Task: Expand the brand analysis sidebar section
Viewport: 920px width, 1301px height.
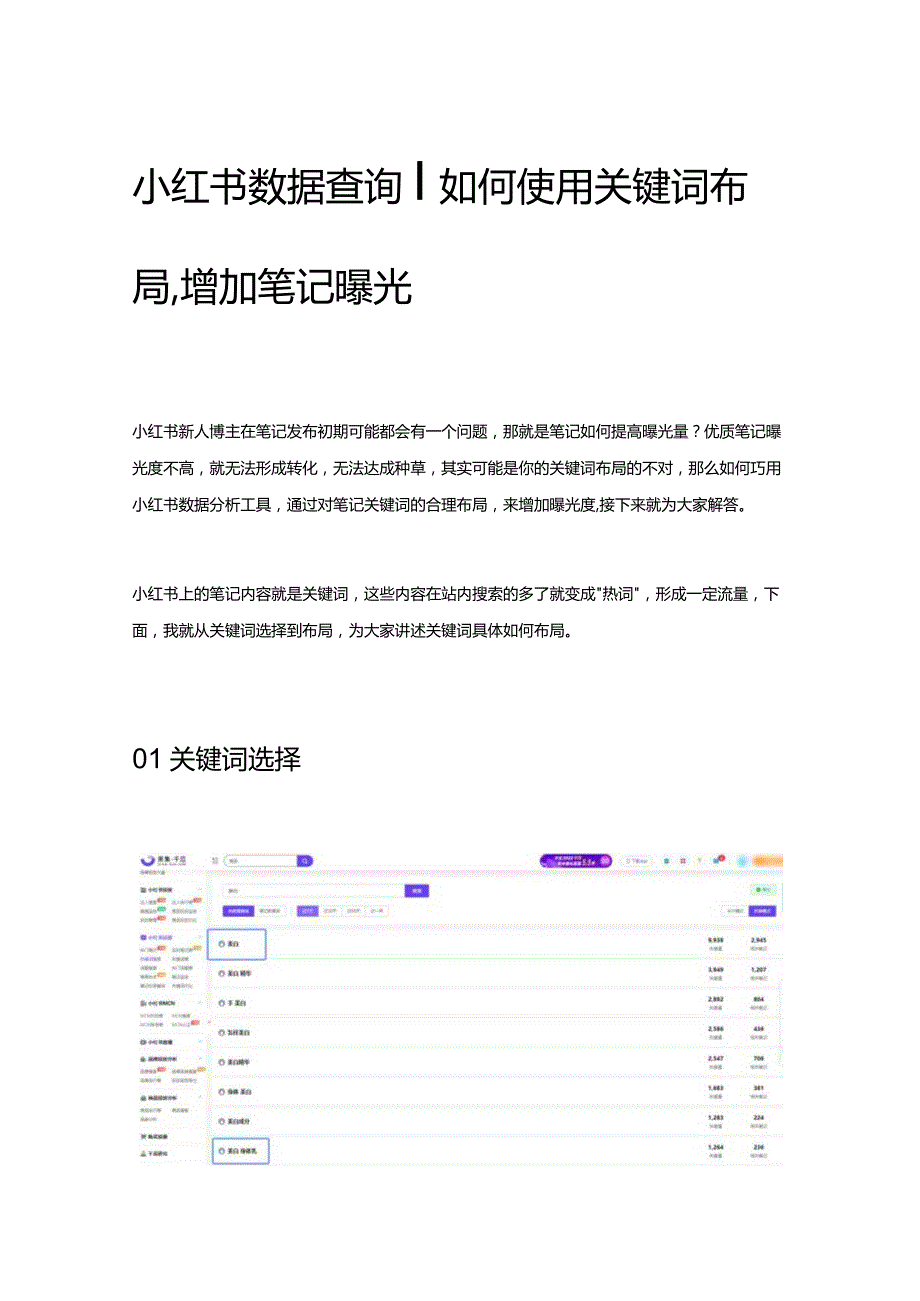Action: pos(200,1058)
